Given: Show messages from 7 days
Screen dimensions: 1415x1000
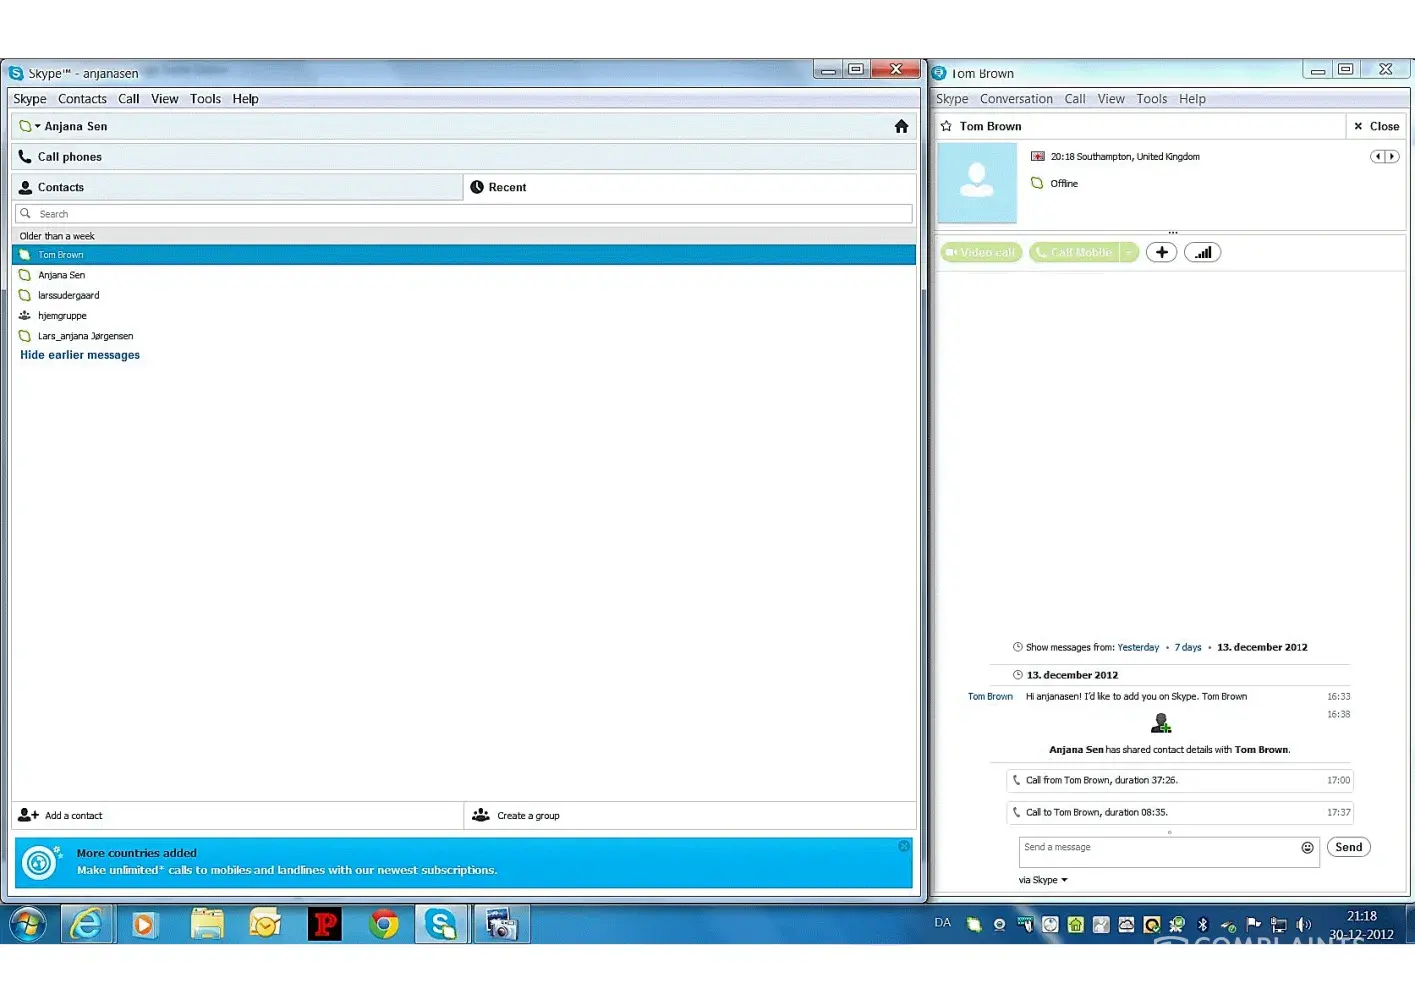Looking at the screenshot, I should pos(1188,647).
